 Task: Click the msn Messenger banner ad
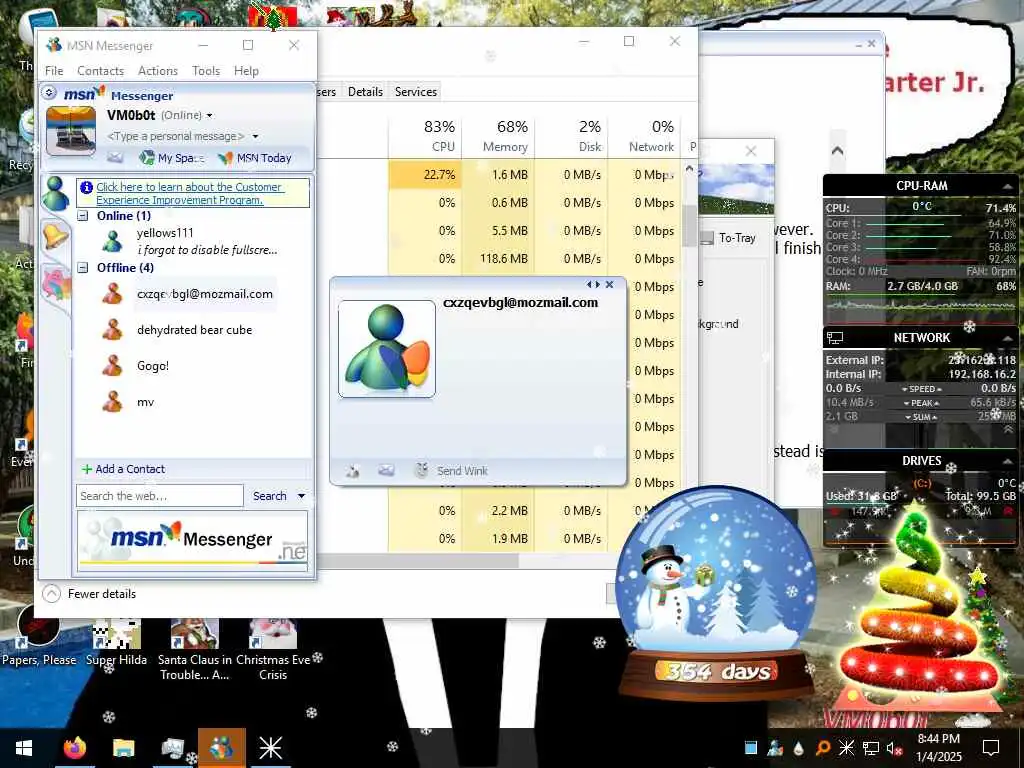pyautogui.click(x=193, y=541)
